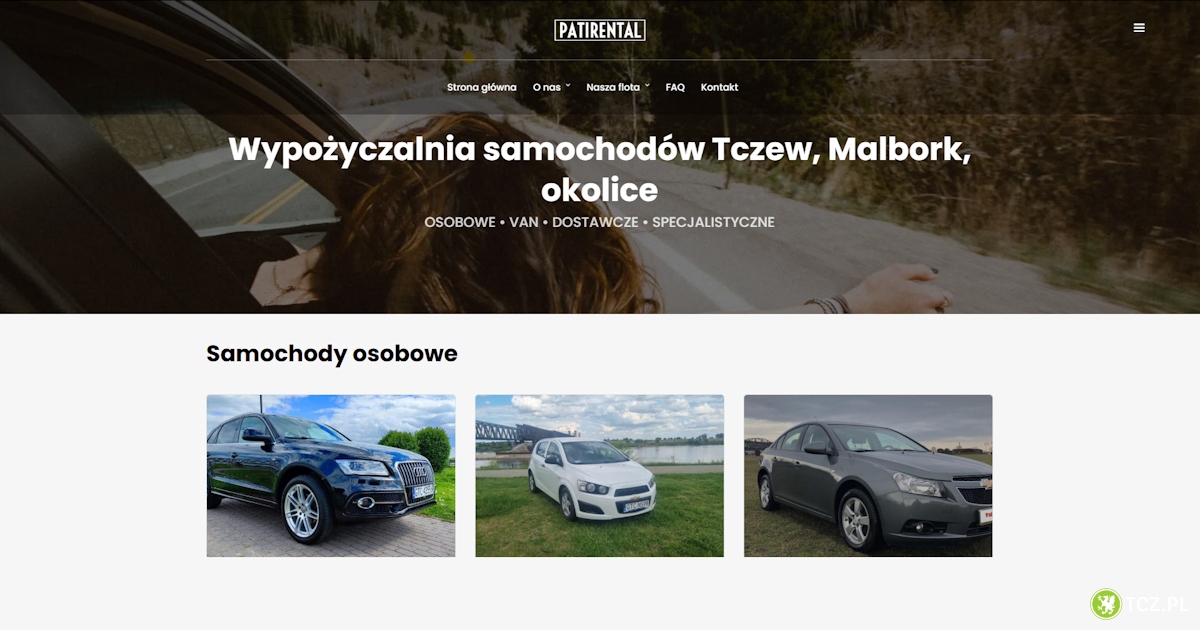Click the Samochody osobowe heading
Image resolution: width=1200 pixels, height=630 pixels.
pos(332,353)
